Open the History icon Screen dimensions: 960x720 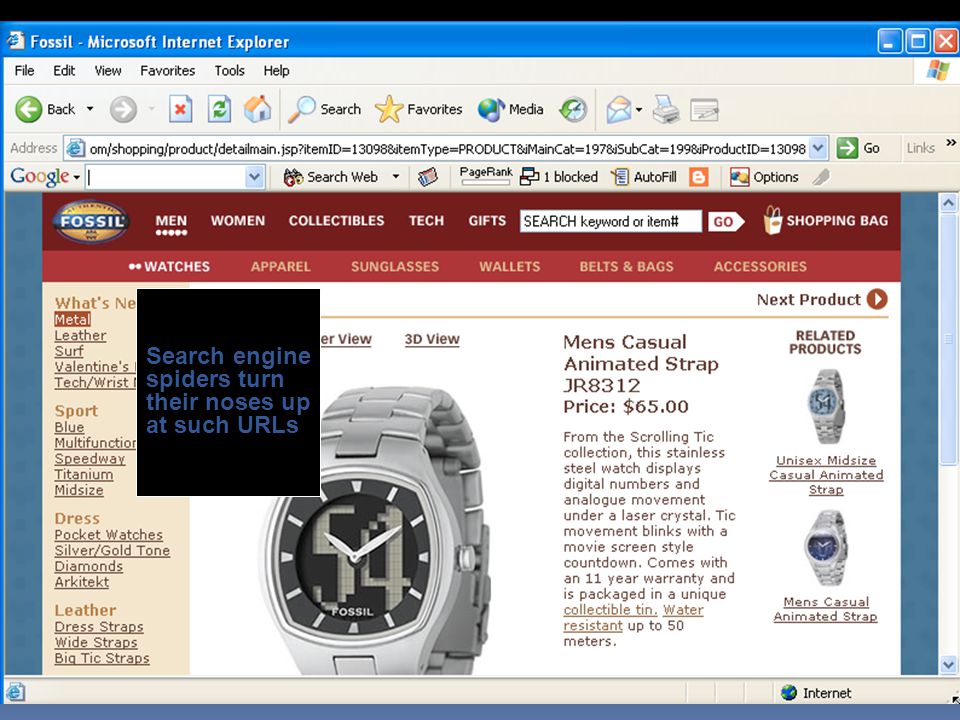click(x=573, y=110)
